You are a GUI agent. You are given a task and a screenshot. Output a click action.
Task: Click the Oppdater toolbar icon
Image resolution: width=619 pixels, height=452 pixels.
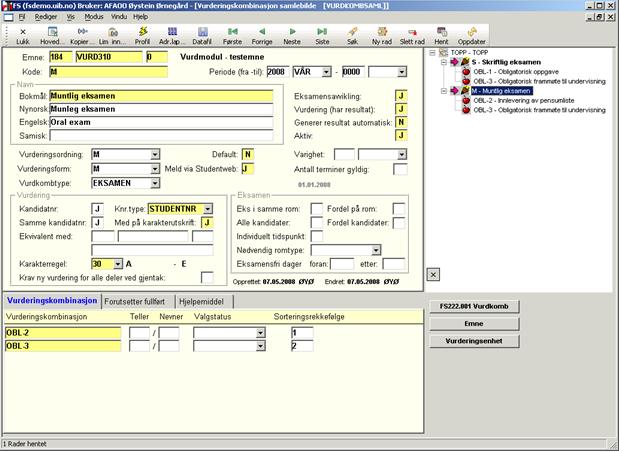(471, 36)
